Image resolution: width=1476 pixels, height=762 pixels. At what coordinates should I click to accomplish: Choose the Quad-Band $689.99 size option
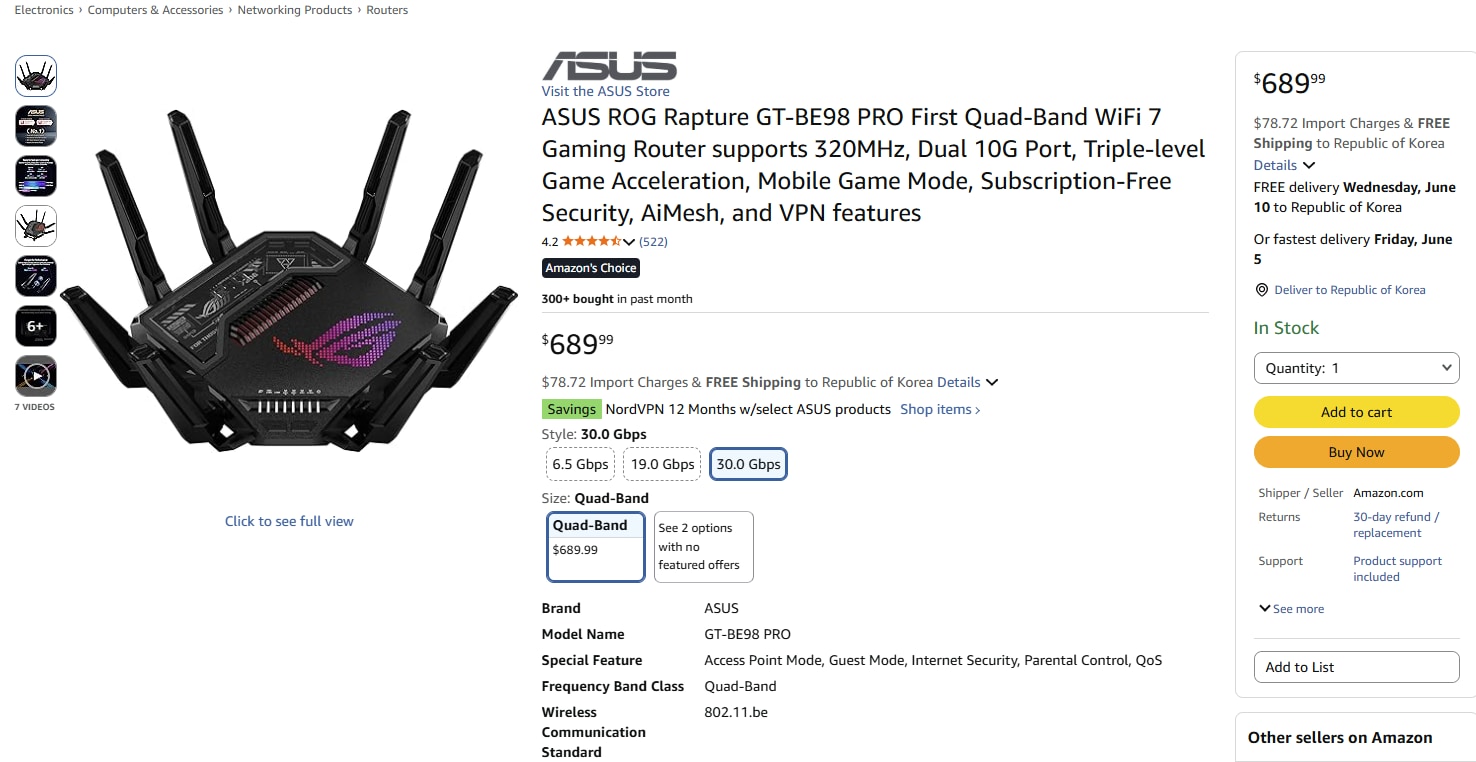595,546
